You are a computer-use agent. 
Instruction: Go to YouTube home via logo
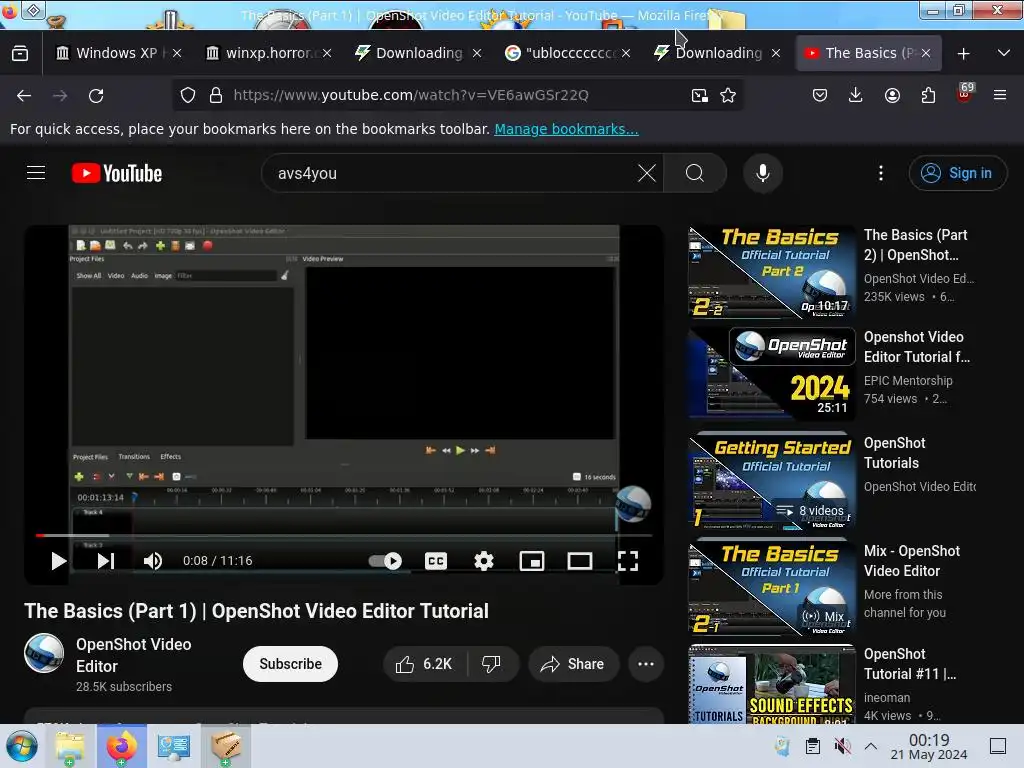pyautogui.click(x=117, y=173)
